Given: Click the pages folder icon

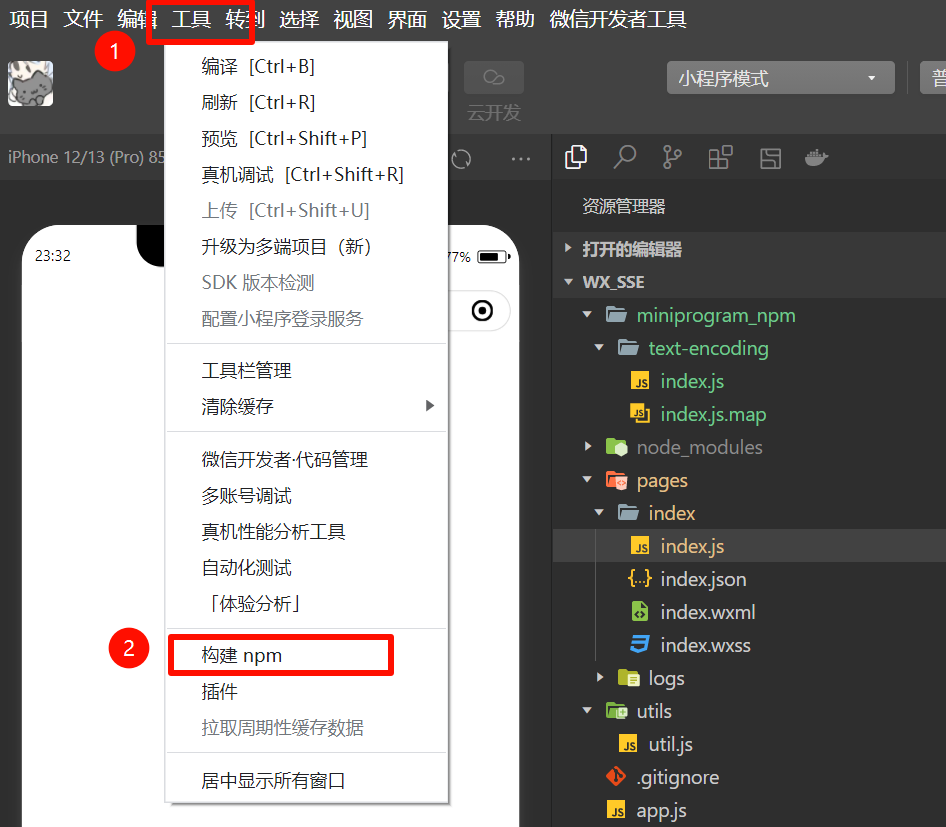Looking at the screenshot, I should [x=617, y=480].
